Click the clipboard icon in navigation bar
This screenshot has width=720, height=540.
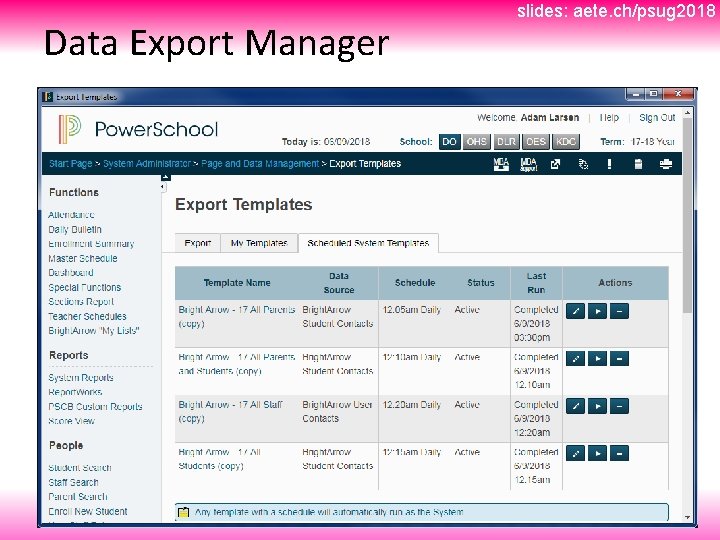point(638,164)
